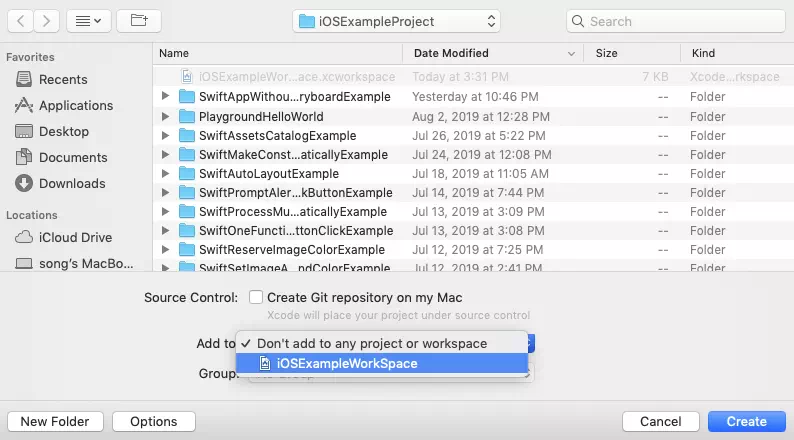The height and width of the screenshot is (440, 794).
Task: Select SwiftProcessMu...aticallyExample folder icon
Action: pyautogui.click(x=187, y=212)
